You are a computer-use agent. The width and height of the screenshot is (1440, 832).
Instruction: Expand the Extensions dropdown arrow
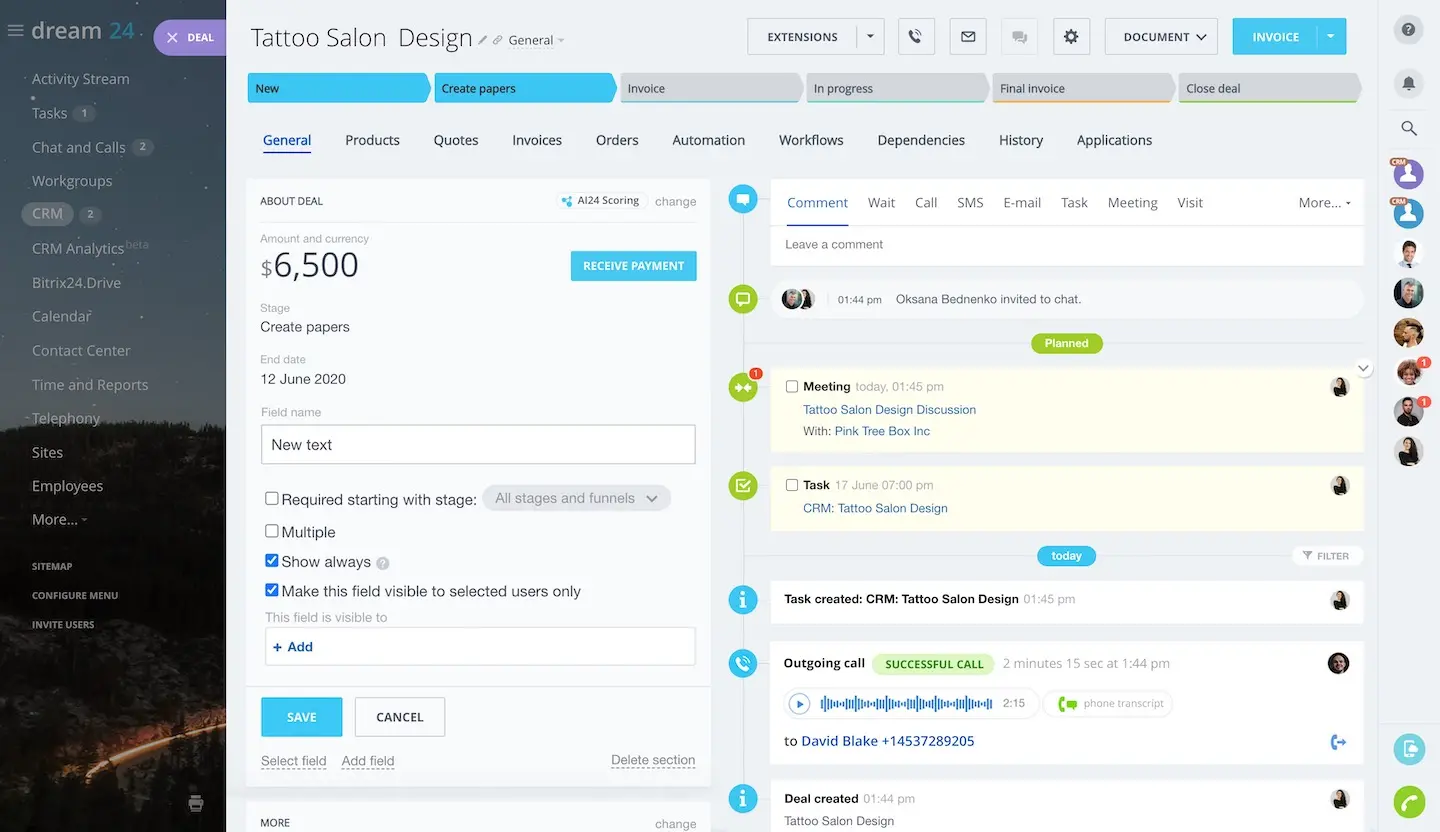pos(870,37)
